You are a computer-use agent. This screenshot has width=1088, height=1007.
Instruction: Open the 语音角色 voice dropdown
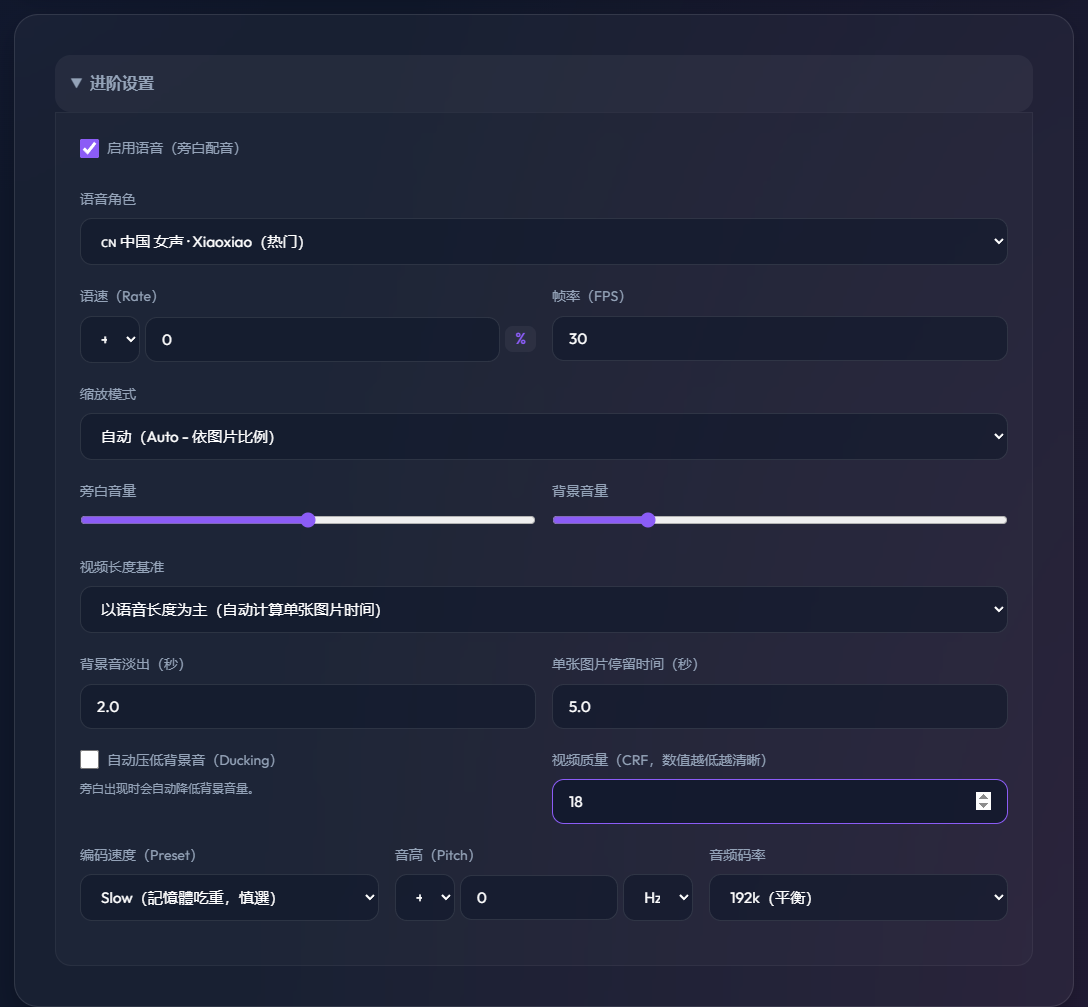pos(543,242)
